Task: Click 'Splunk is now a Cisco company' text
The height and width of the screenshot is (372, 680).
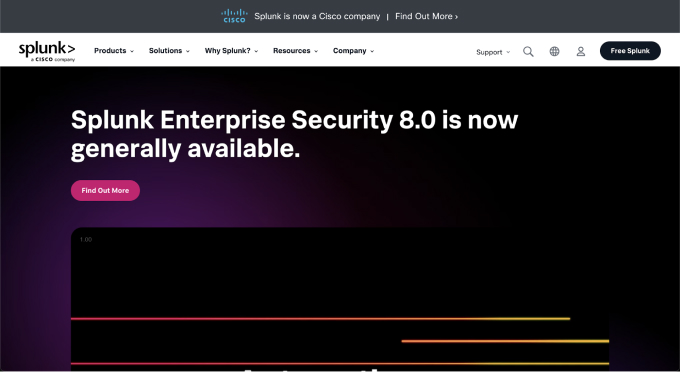Action: click(317, 16)
